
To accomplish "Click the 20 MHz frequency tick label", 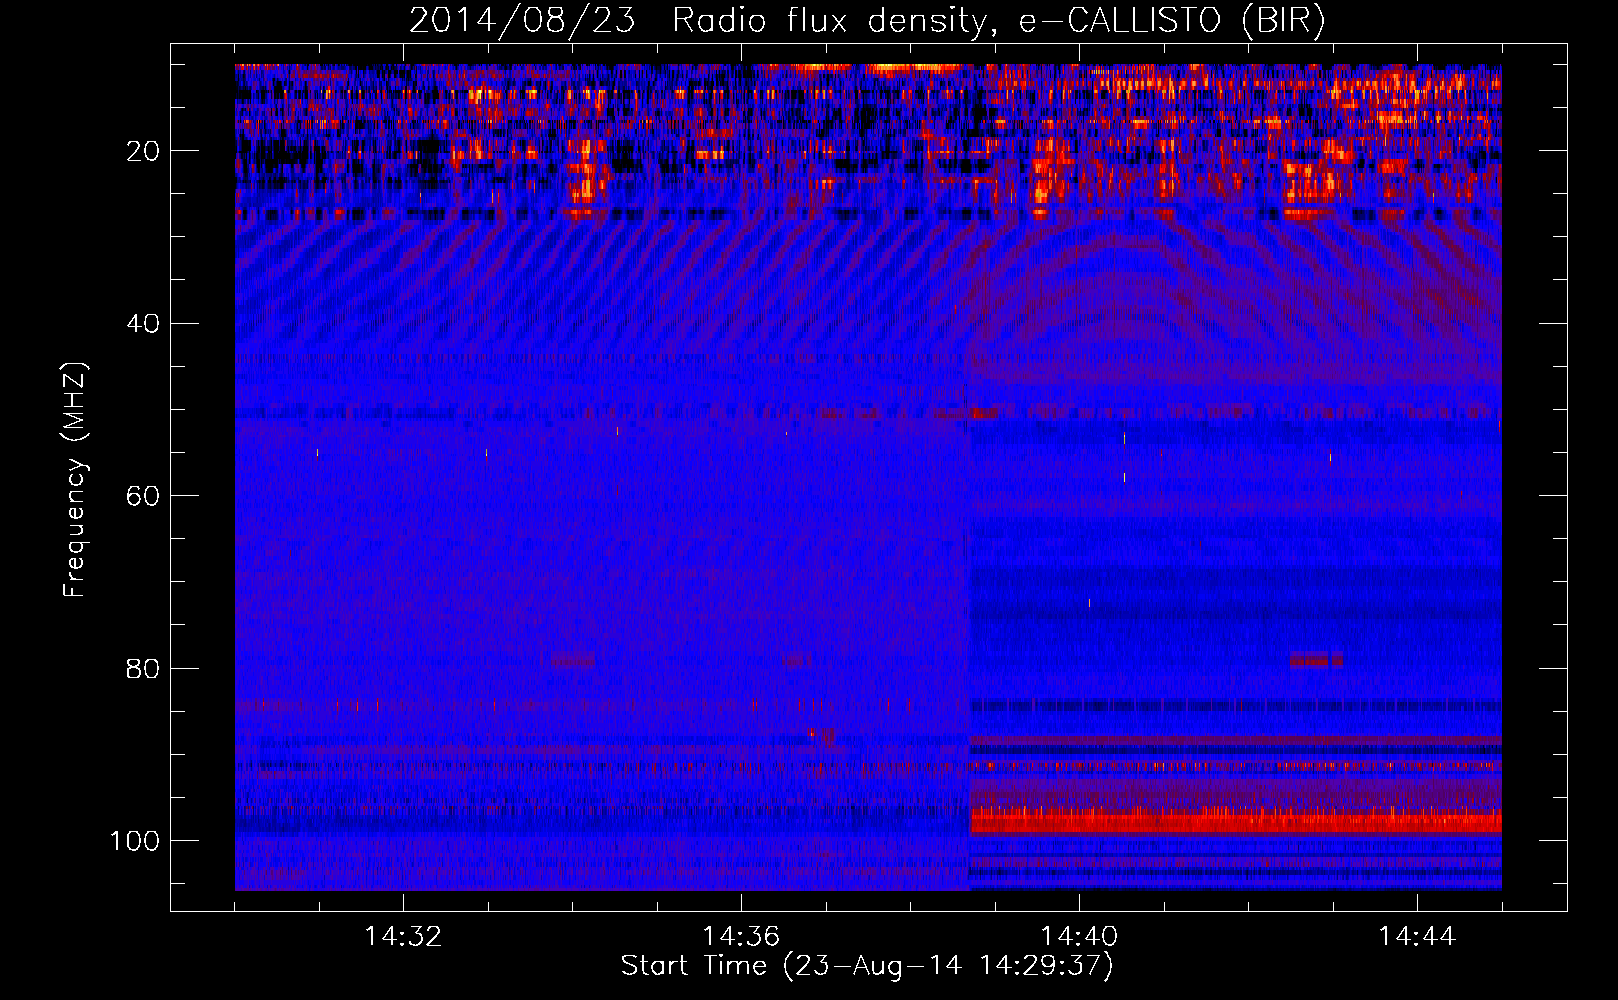I will 143,151.
